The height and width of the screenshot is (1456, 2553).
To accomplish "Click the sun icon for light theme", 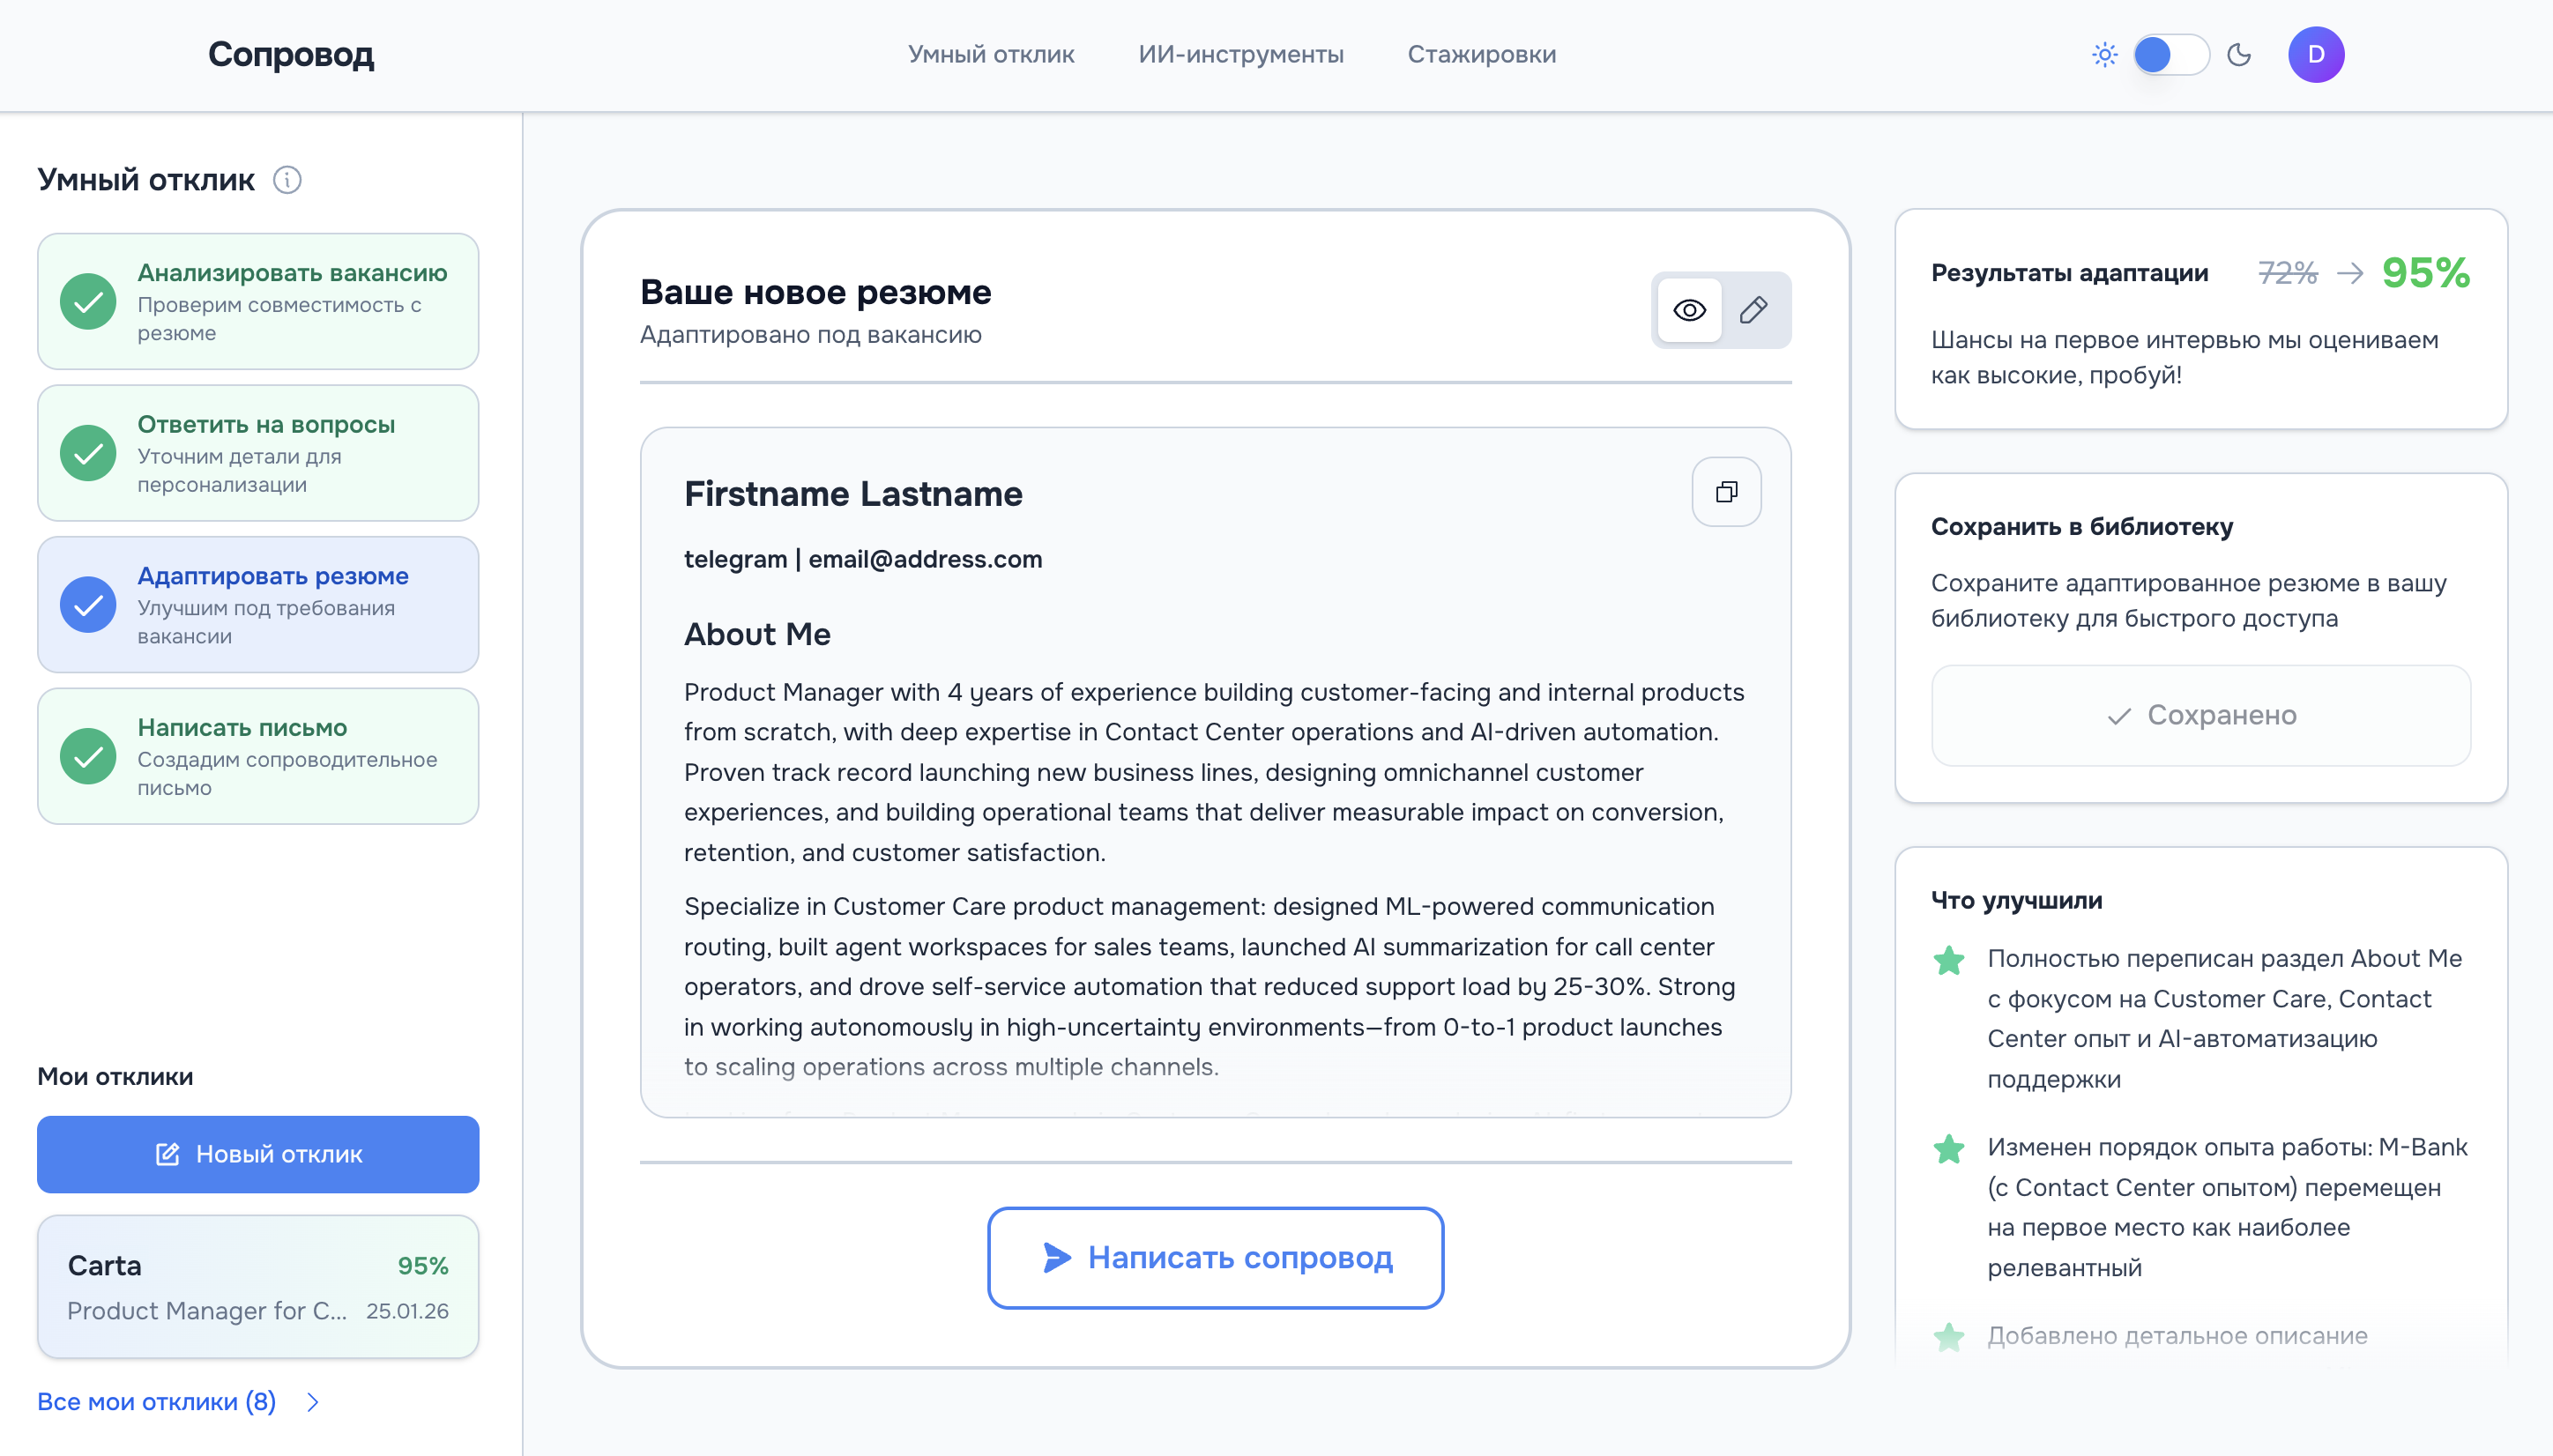I will pyautogui.click(x=2104, y=55).
